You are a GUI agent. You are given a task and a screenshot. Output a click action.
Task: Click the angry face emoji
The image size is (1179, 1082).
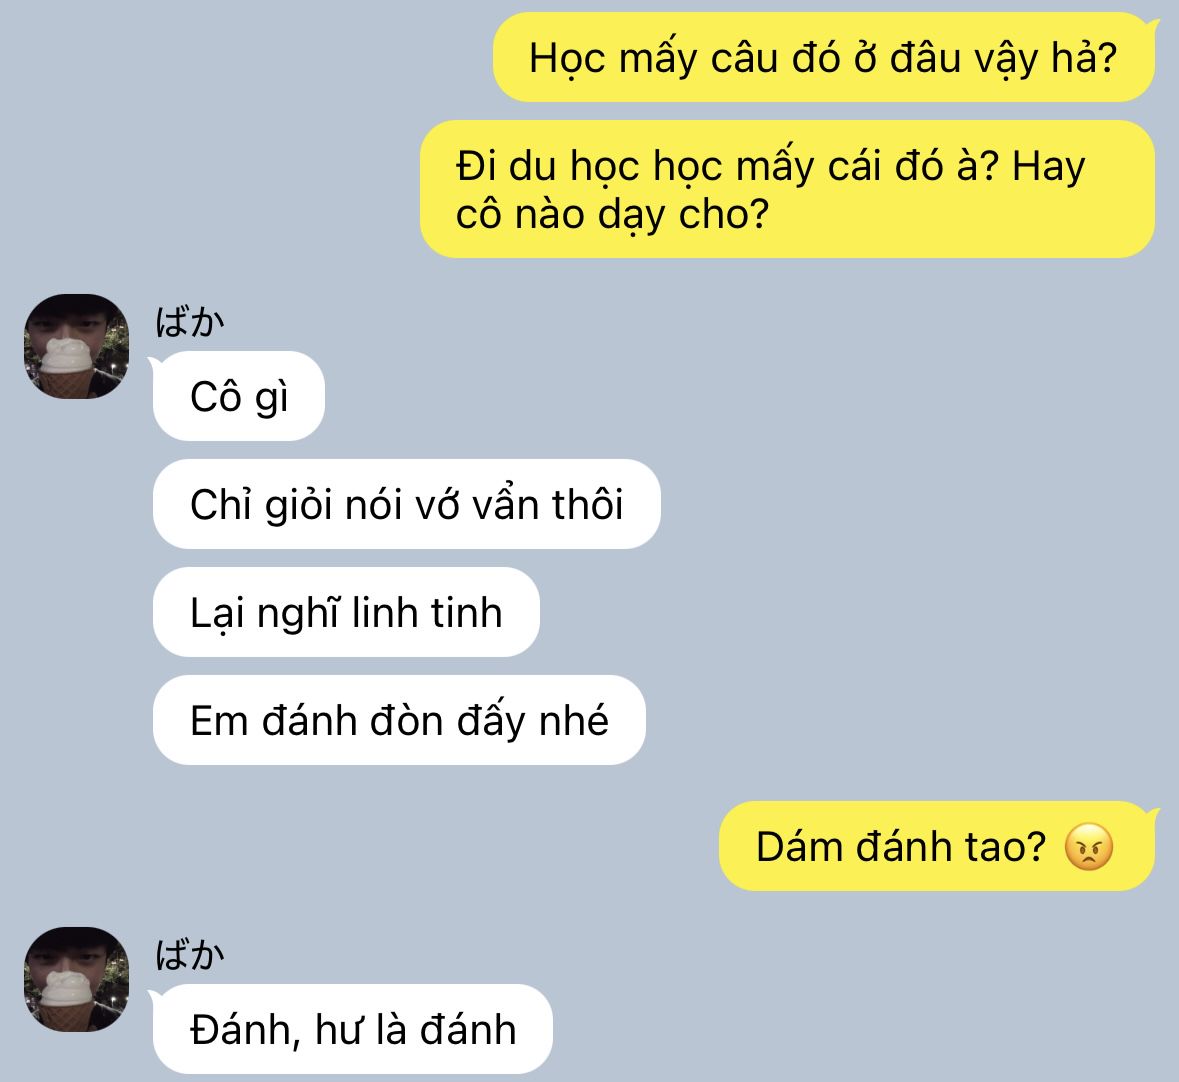click(x=1088, y=847)
